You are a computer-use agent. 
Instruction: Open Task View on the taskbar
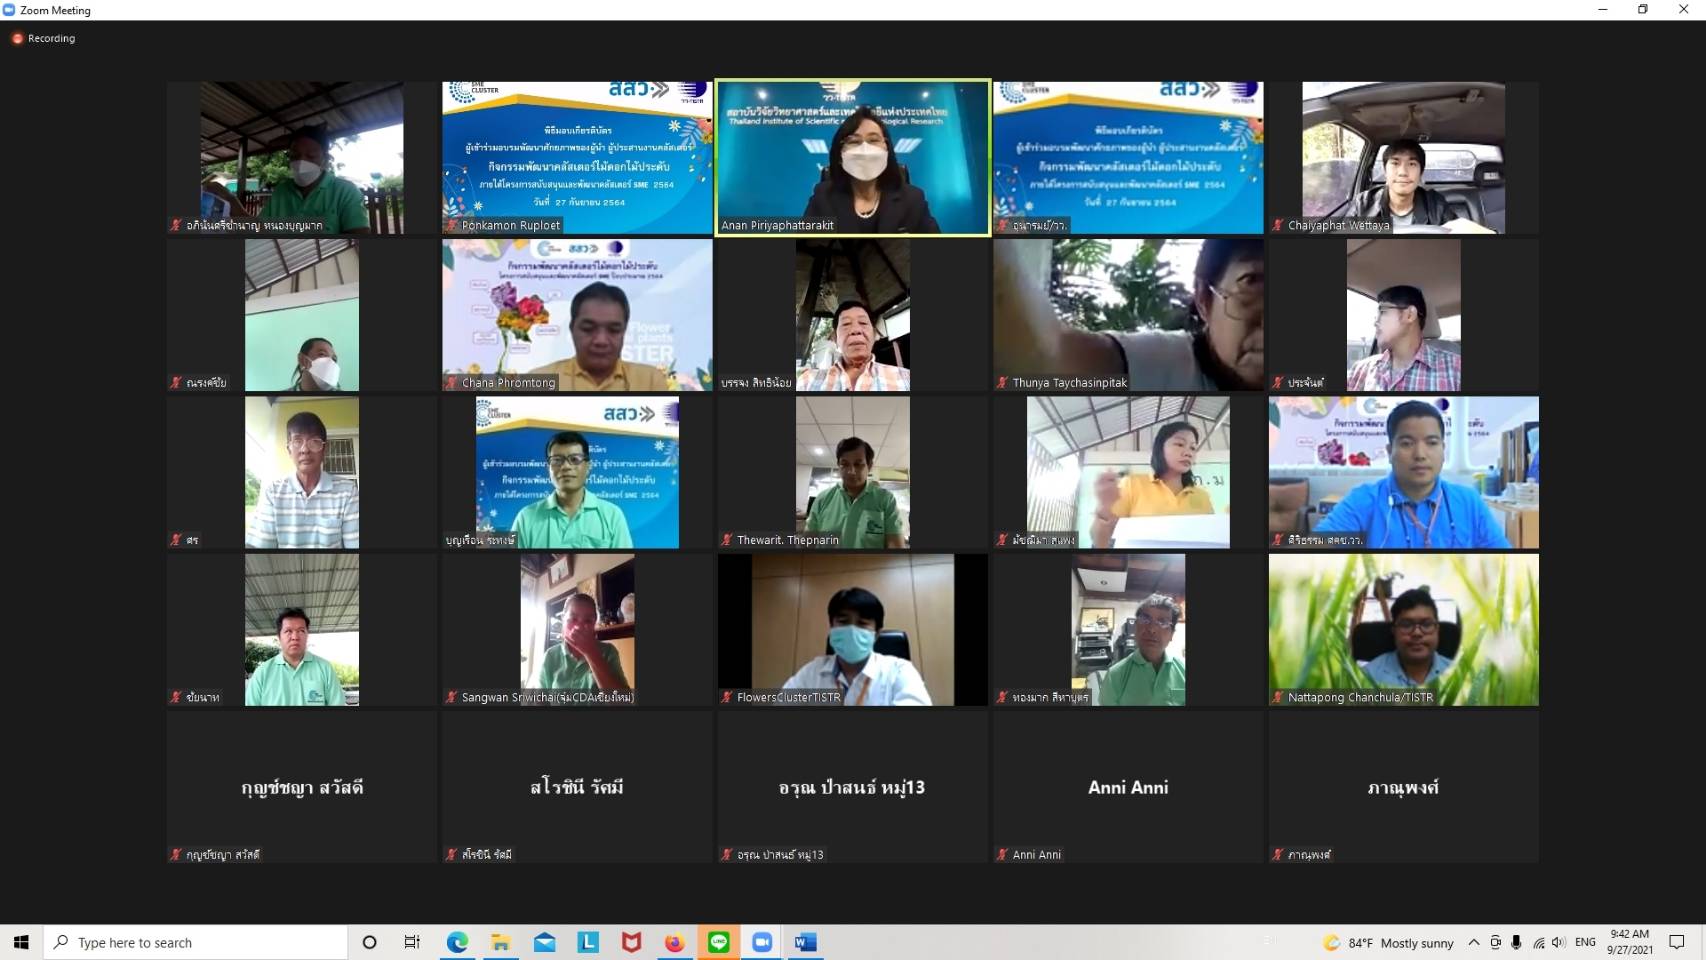(x=412, y=942)
